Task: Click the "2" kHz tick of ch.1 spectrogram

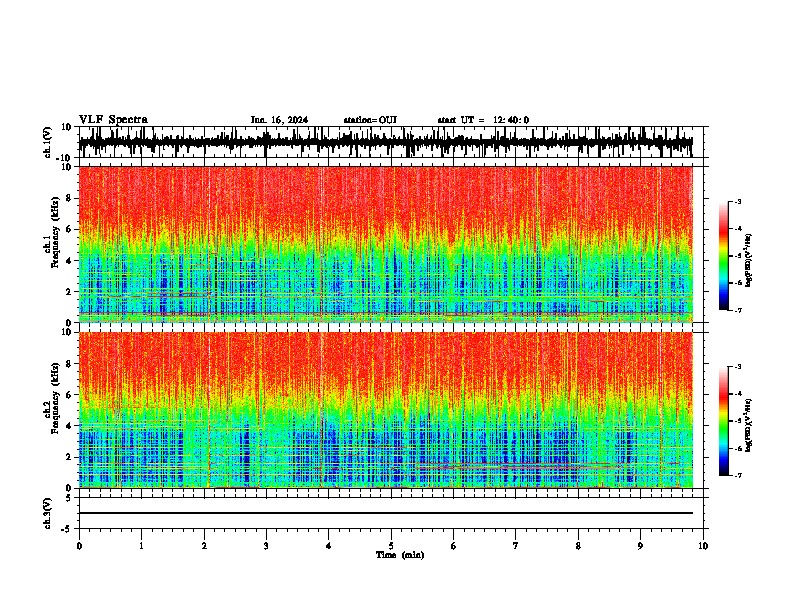Action: 69,291
